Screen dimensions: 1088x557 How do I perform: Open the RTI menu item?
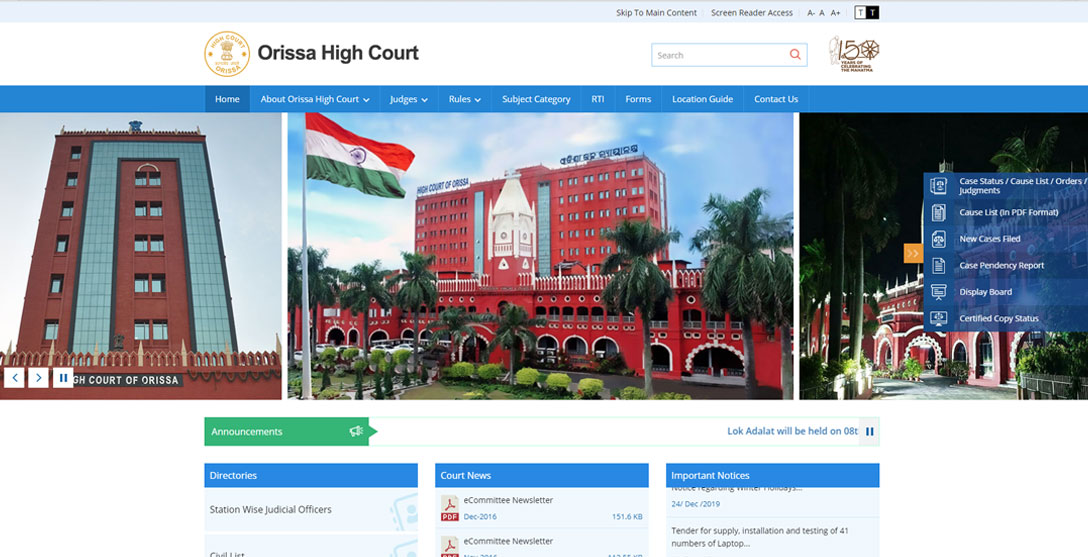[x=597, y=99]
